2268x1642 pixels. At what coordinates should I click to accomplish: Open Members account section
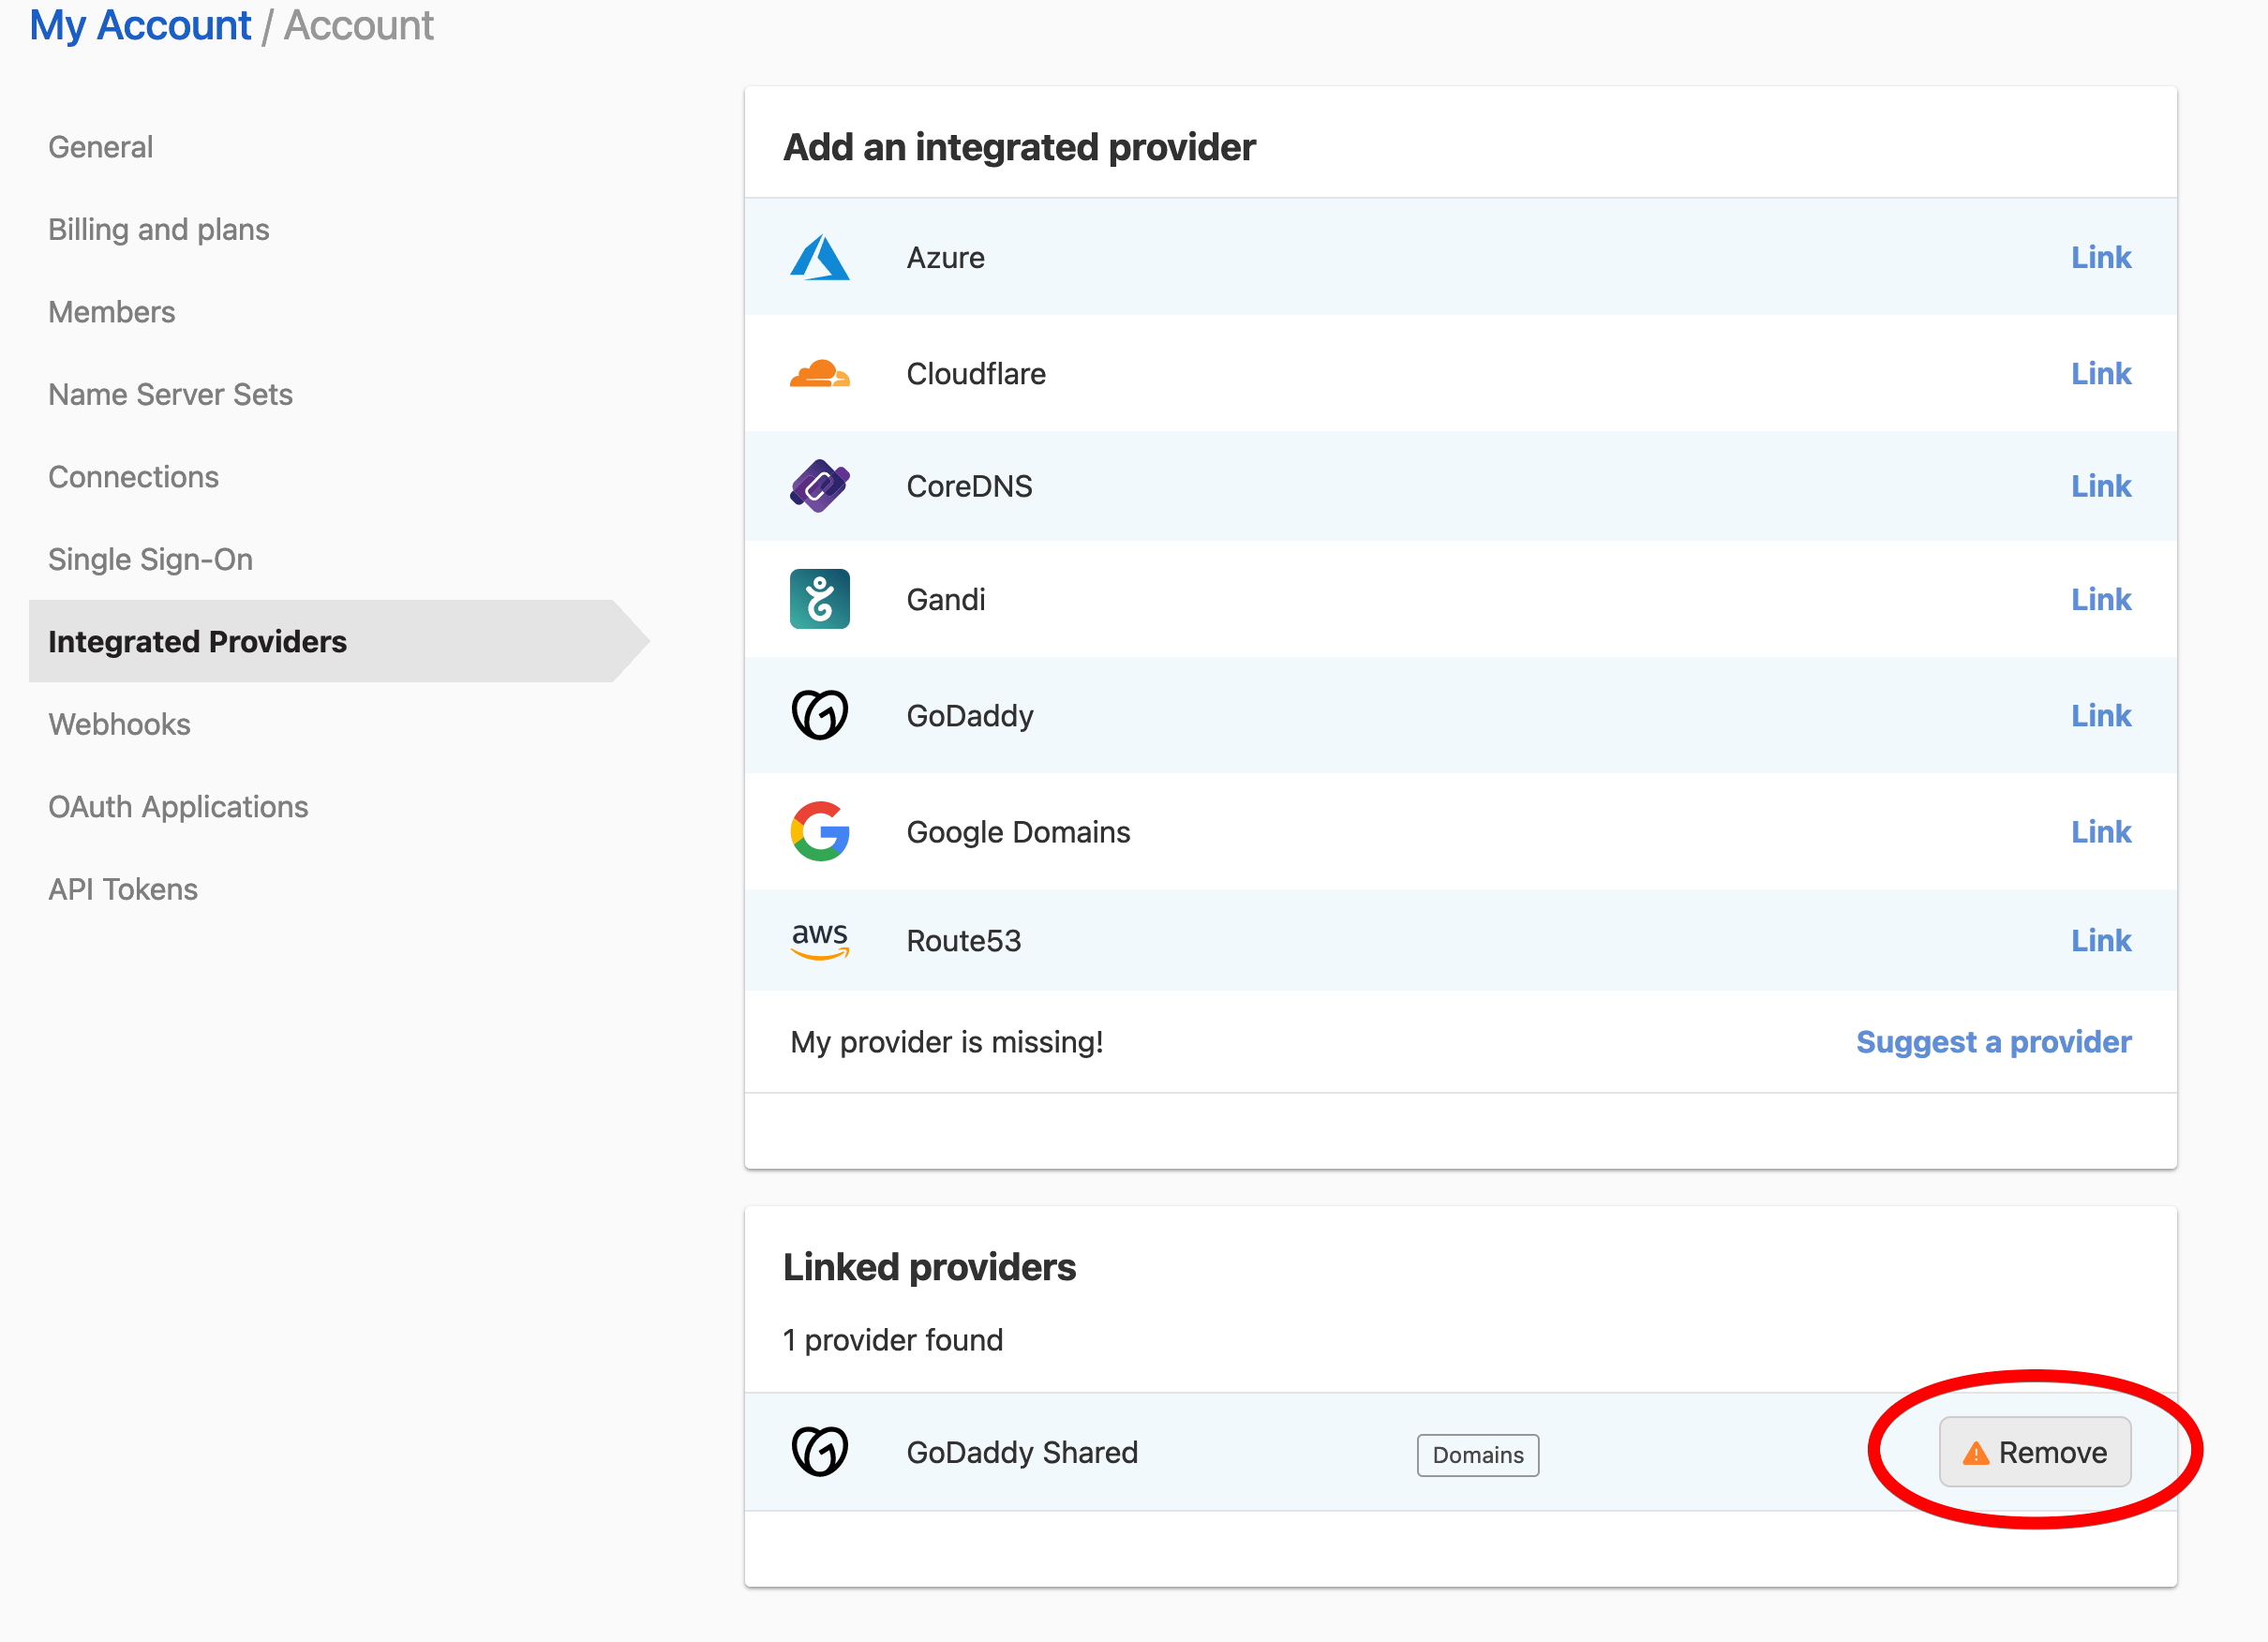point(111,312)
